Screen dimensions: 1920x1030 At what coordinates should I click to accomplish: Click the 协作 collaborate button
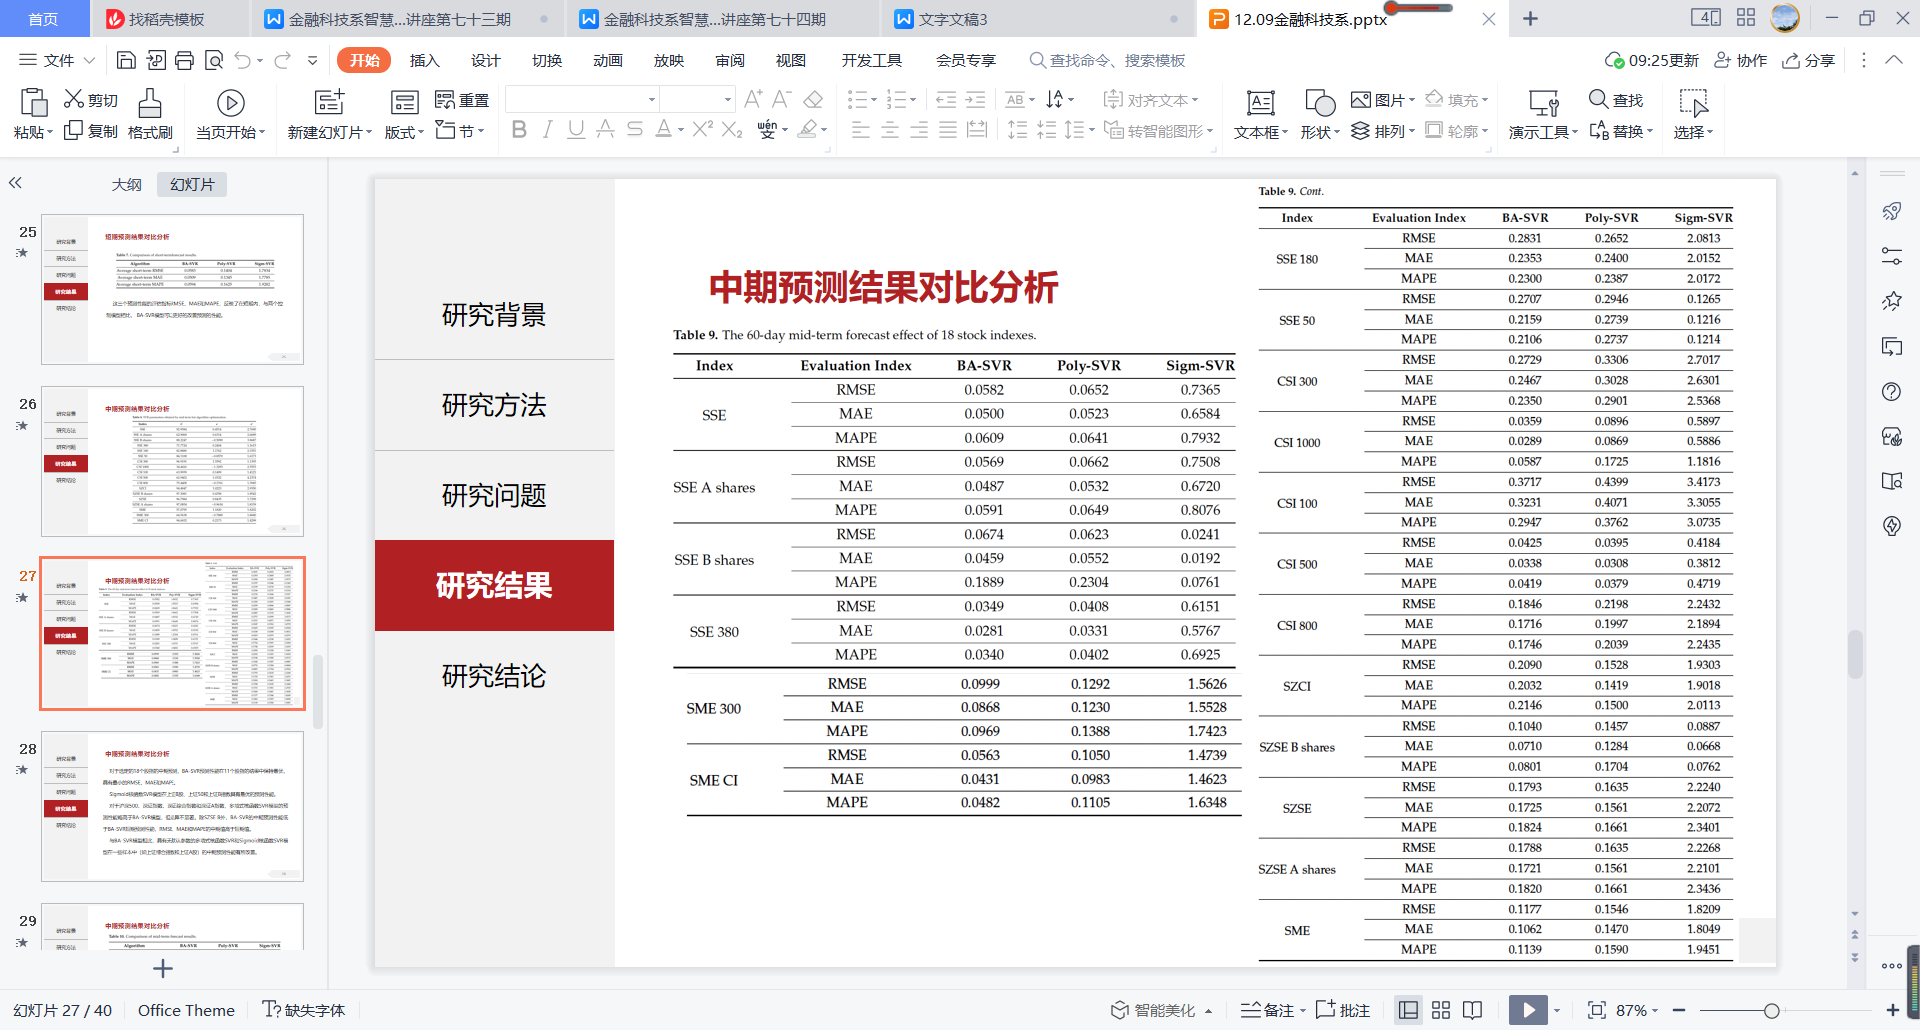pos(1741,60)
